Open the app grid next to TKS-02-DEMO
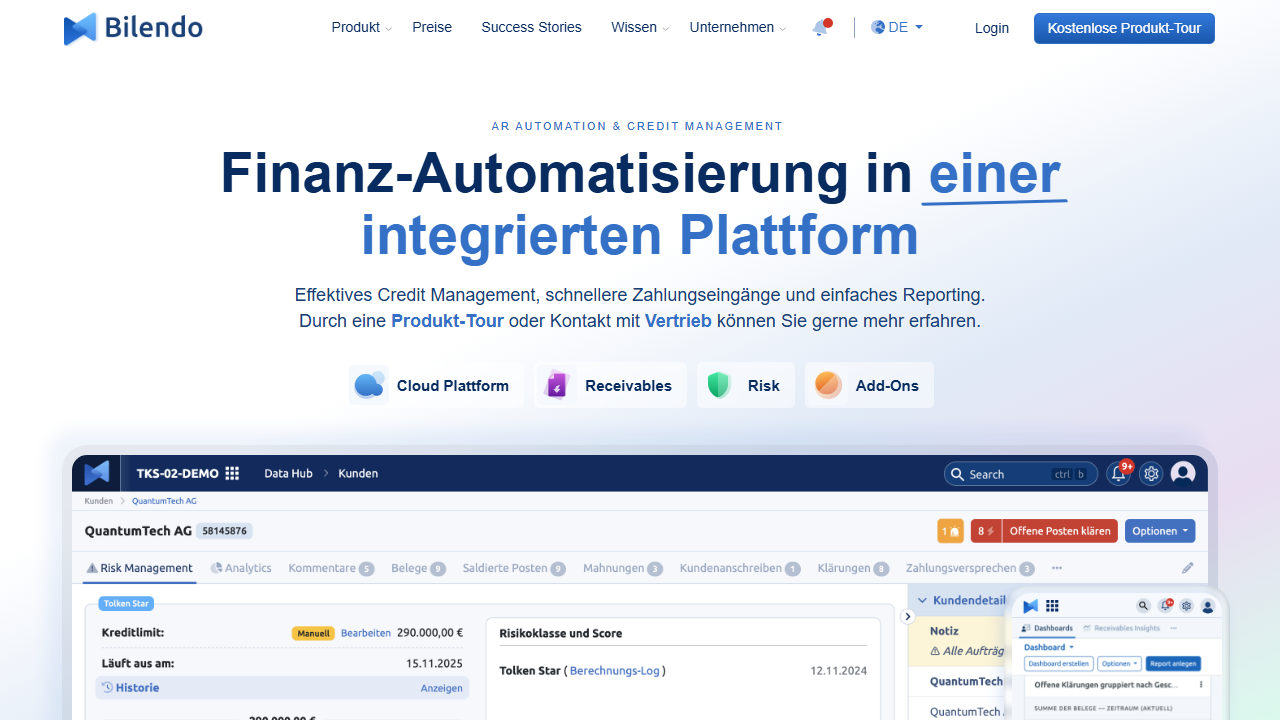This screenshot has width=1280, height=720. pyautogui.click(x=232, y=474)
